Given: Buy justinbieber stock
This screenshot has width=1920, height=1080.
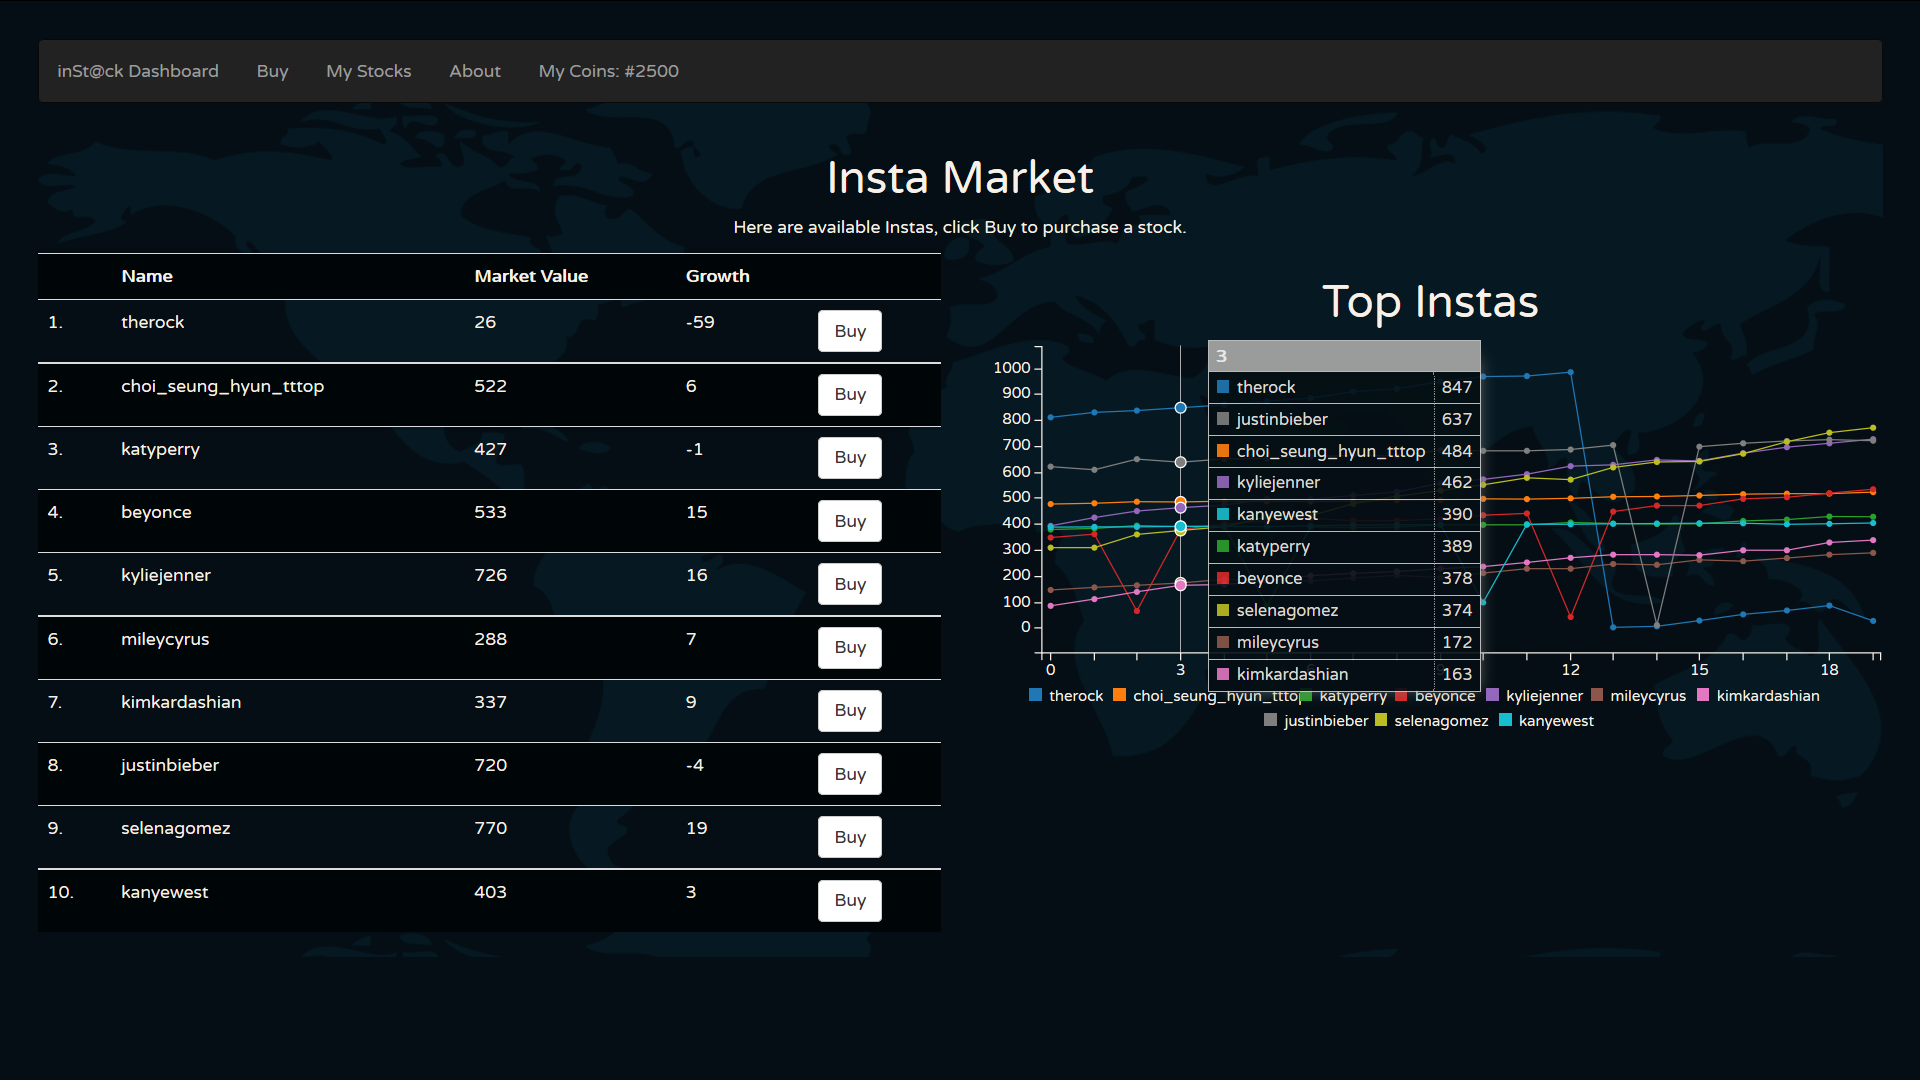Looking at the screenshot, I should click(x=849, y=774).
